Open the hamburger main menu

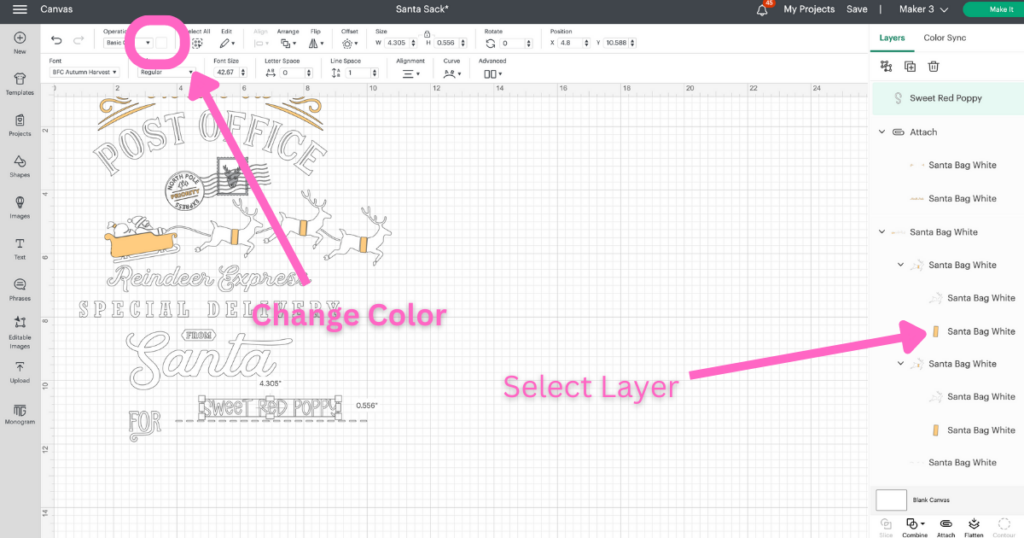pyautogui.click(x=20, y=9)
